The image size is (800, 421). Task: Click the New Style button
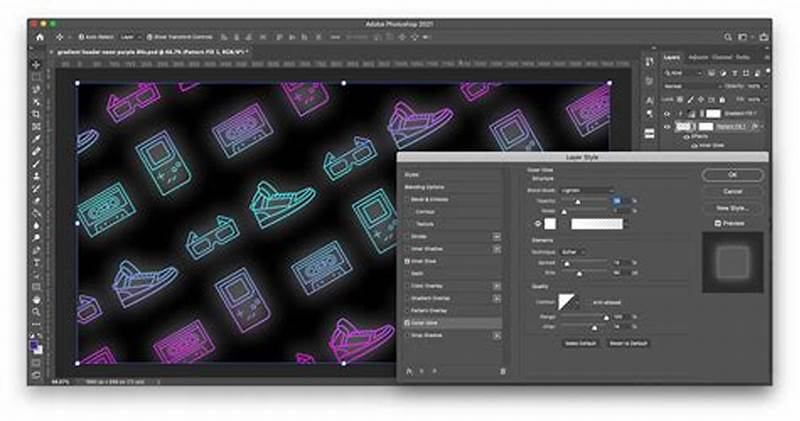point(733,208)
